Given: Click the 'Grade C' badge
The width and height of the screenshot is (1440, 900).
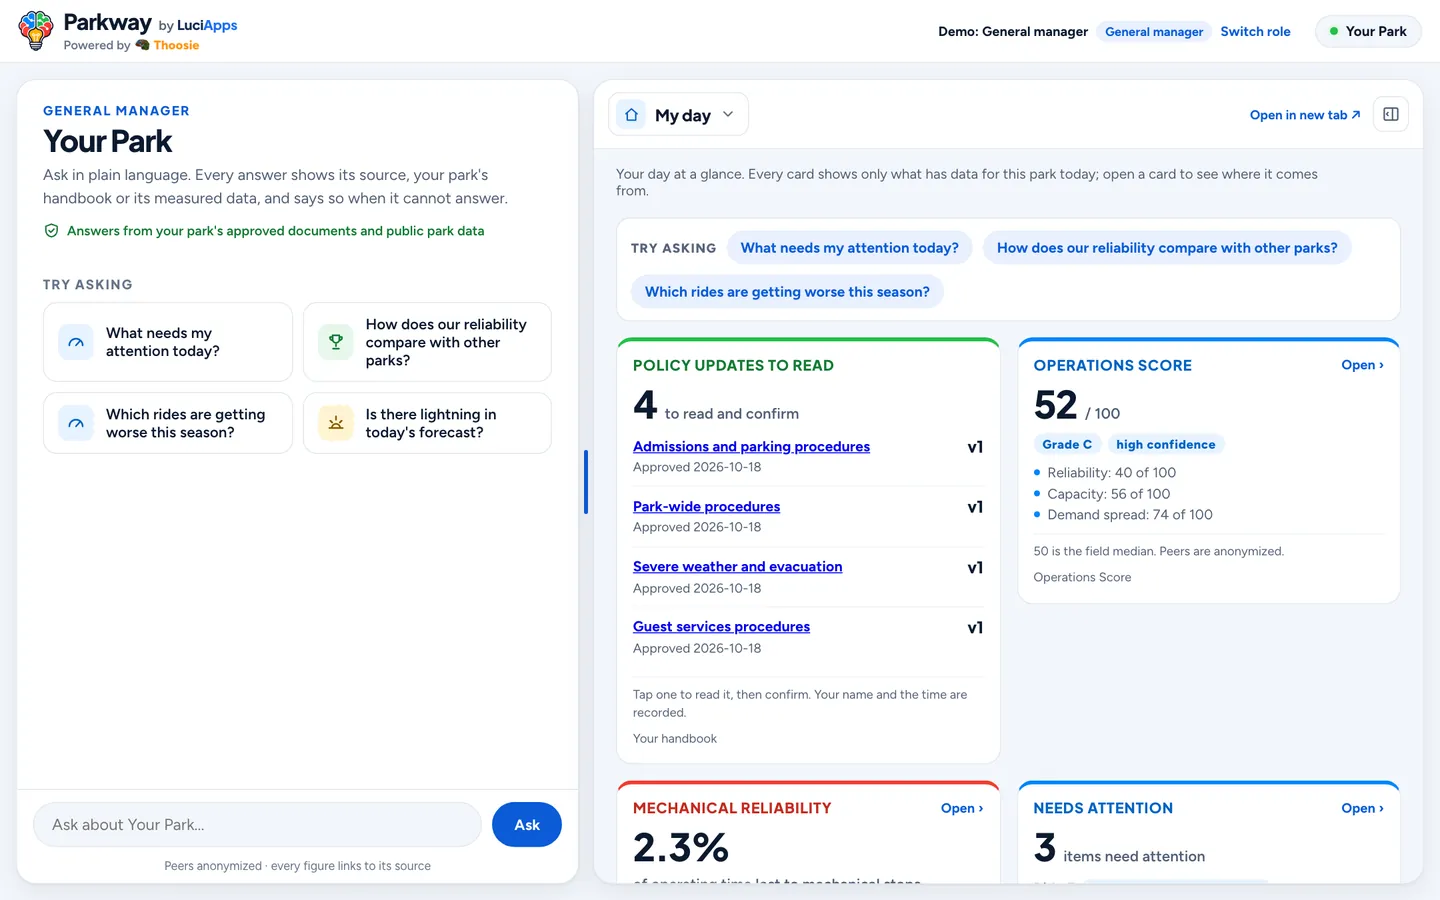Looking at the screenshot, I should point(1067,444).
